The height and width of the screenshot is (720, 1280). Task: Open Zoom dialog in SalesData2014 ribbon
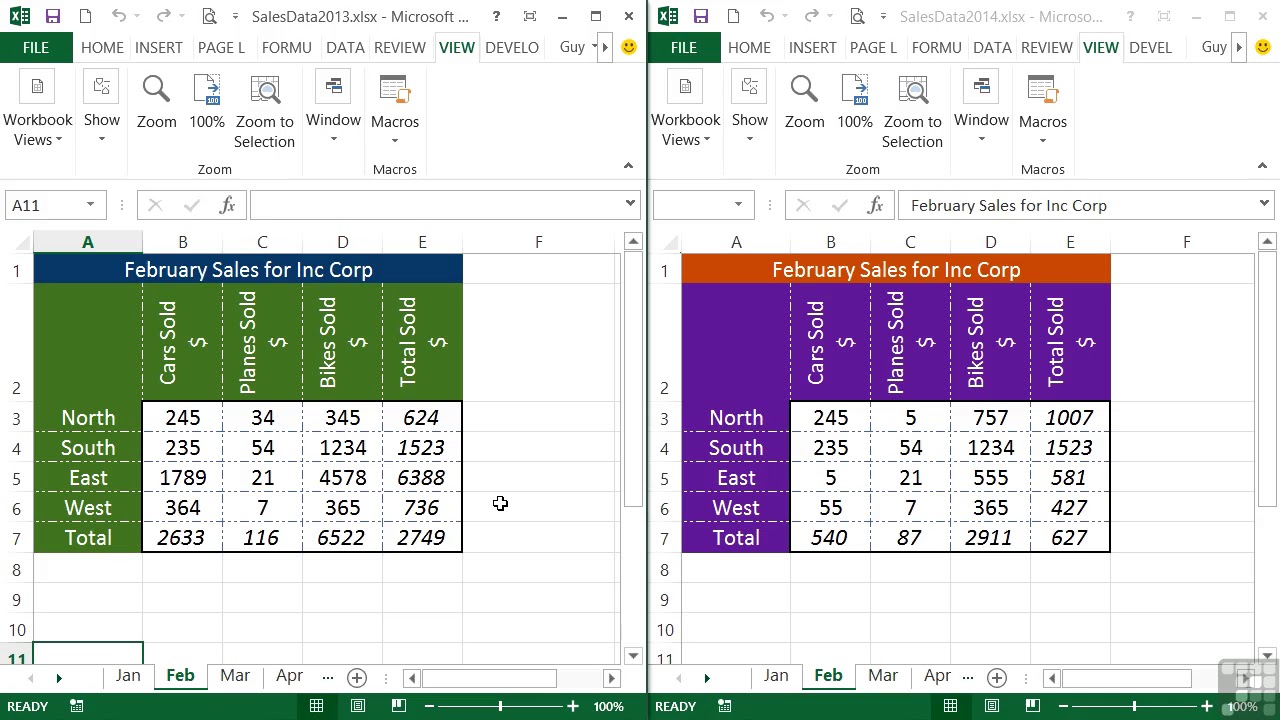[804, 103]
